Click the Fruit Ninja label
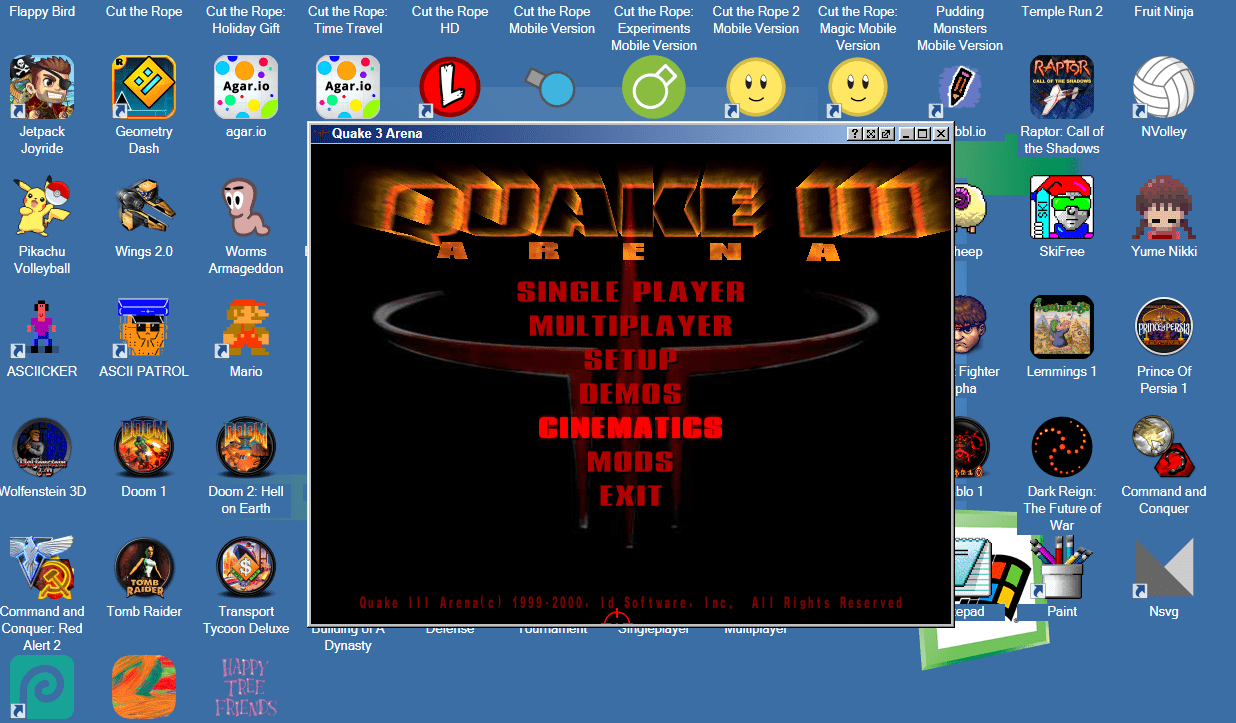This screenshot has height=723, width=1236. (1164, 12)
